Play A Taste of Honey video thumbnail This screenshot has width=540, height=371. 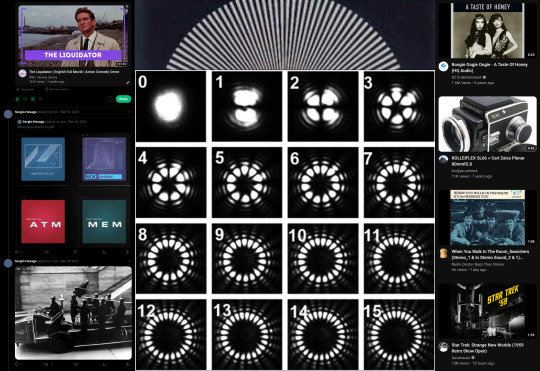pyautogui.click(x=488, y=31)
